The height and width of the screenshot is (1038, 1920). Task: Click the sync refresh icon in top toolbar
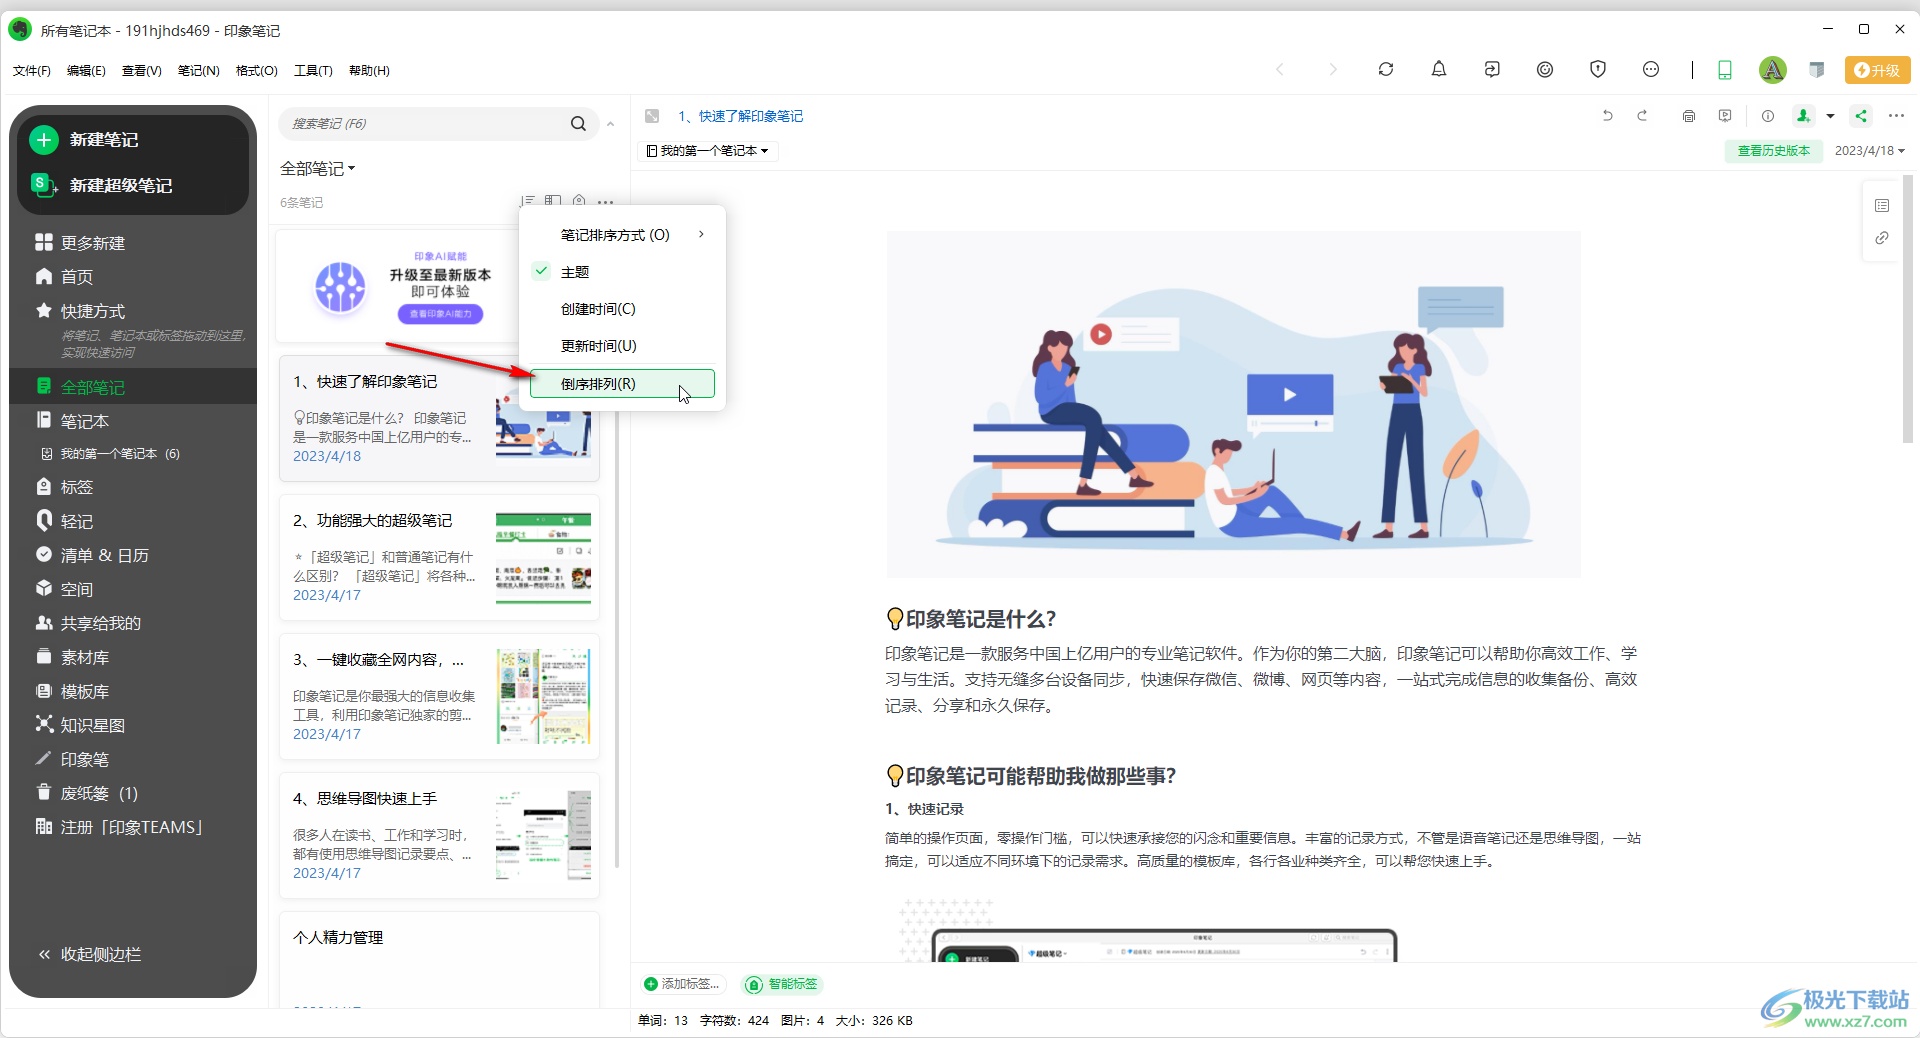coord(1385,69)
